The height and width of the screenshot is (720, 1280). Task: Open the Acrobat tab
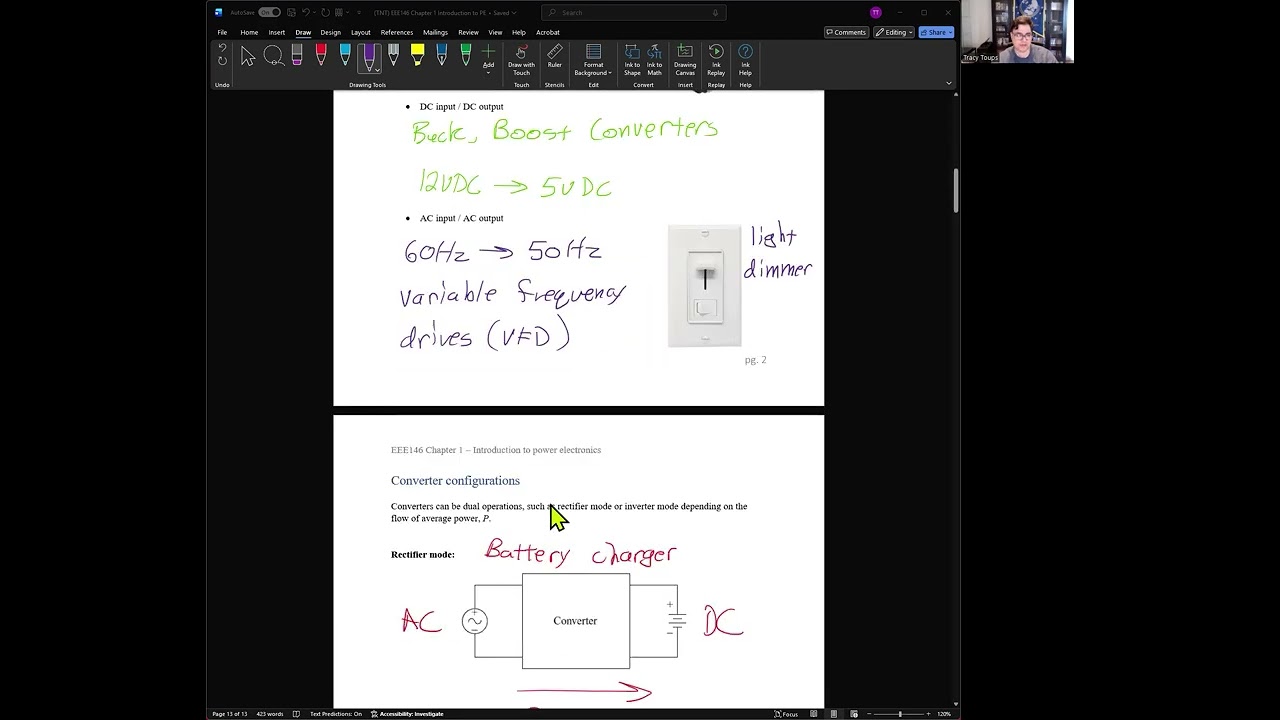coord(548,32)
